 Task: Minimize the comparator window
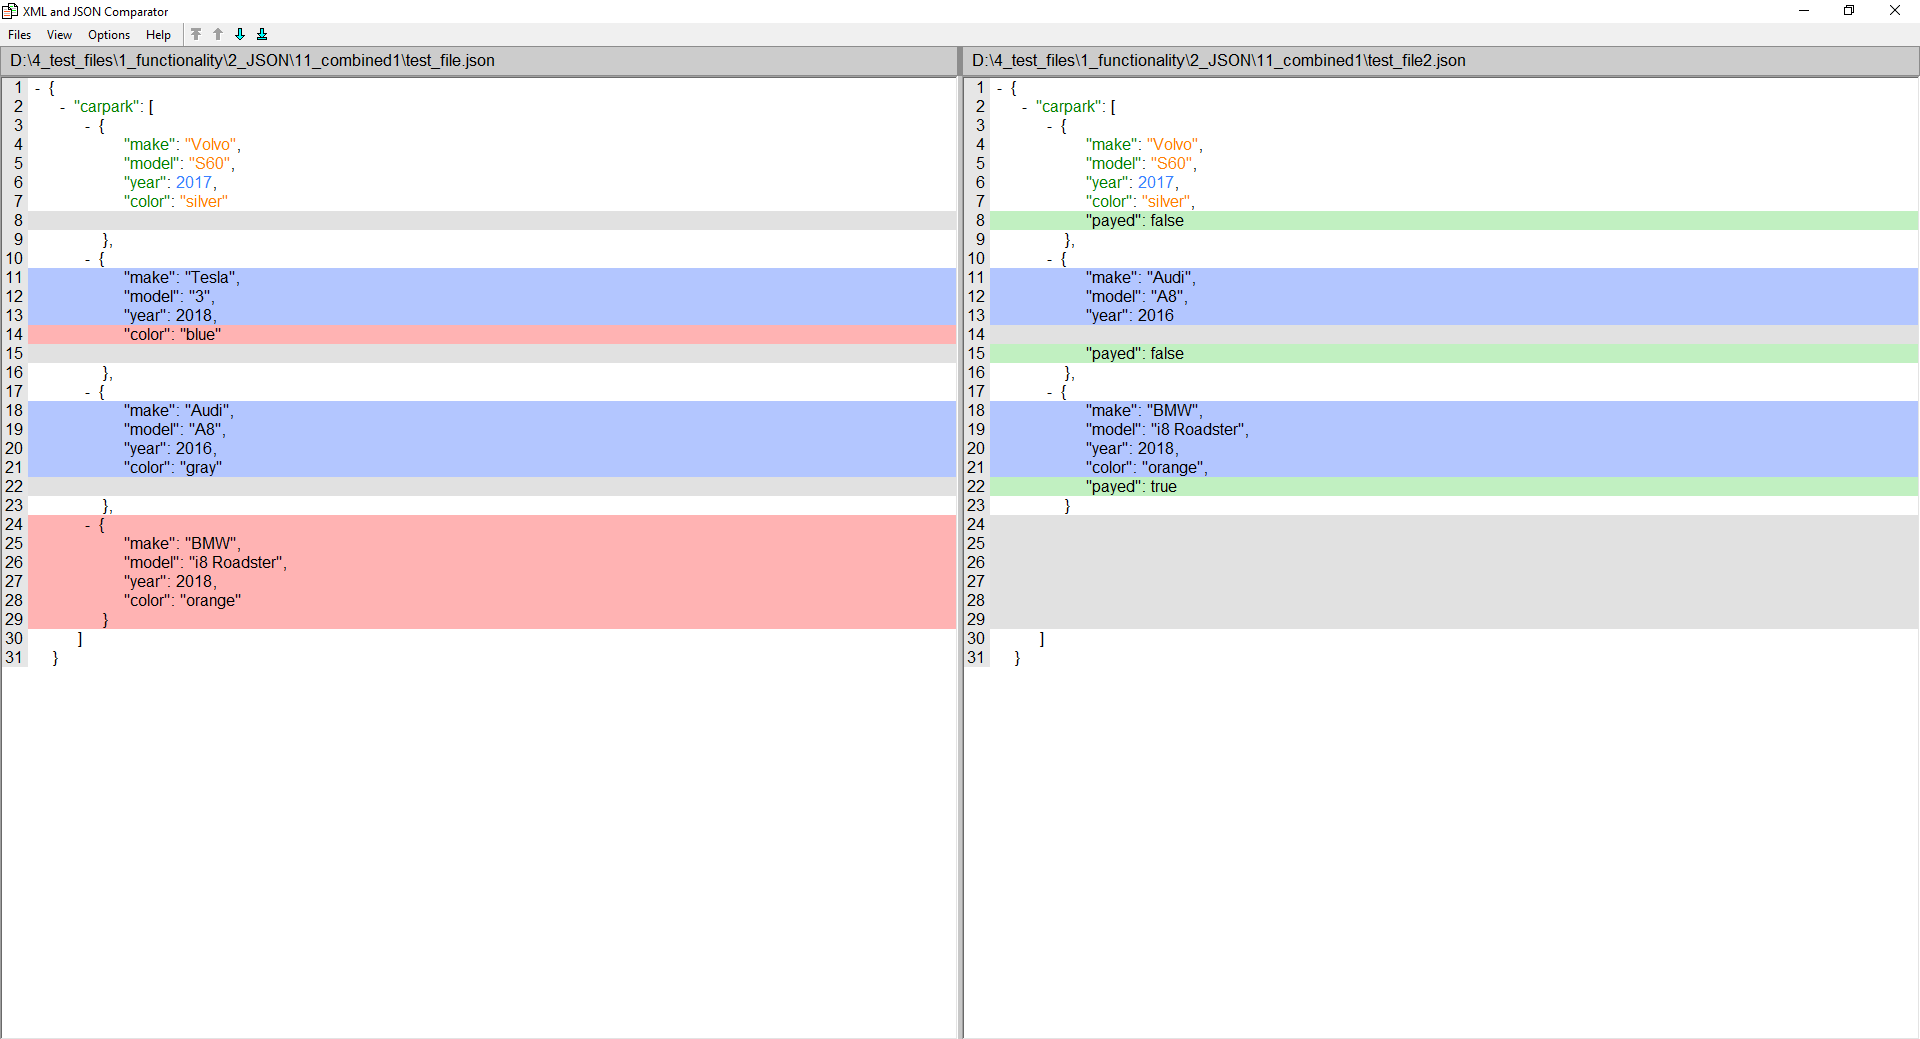[x=1804, y=11]
